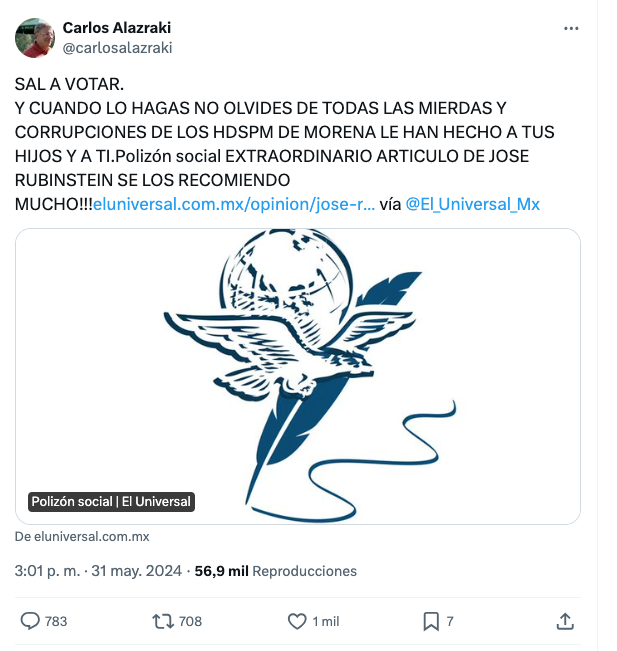Open the El Universal eagle preview card

pyautogui.click(x=298, y=376)
